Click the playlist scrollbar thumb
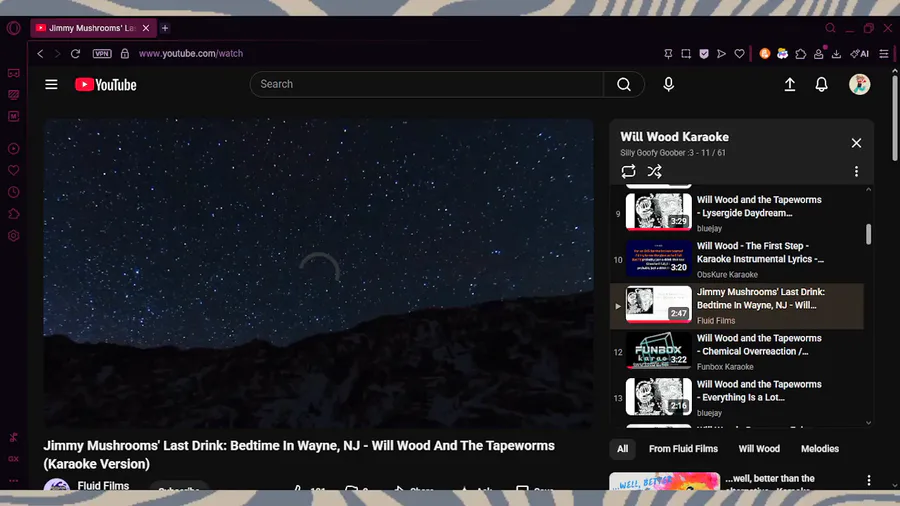The width and height of the screenshot is (900, 506). point(868,234)
